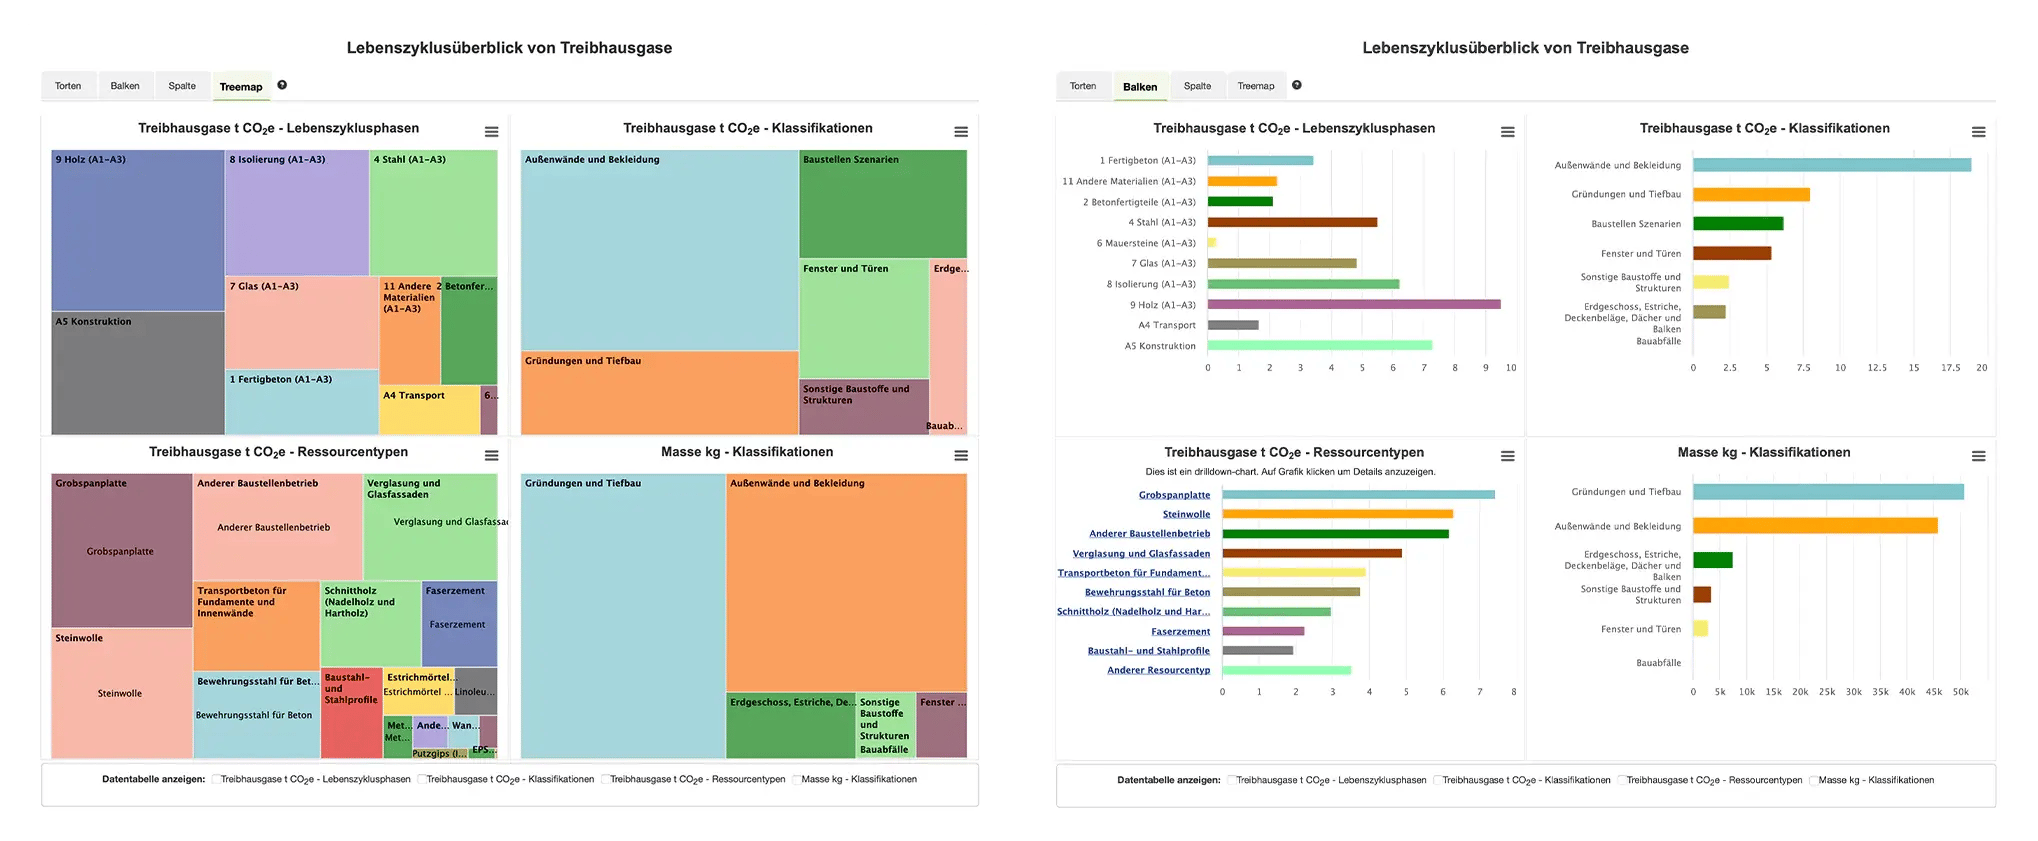
Task: Click the 8 Isolierung (A1-A3) treemap block
Action: (x=297, y=213)
